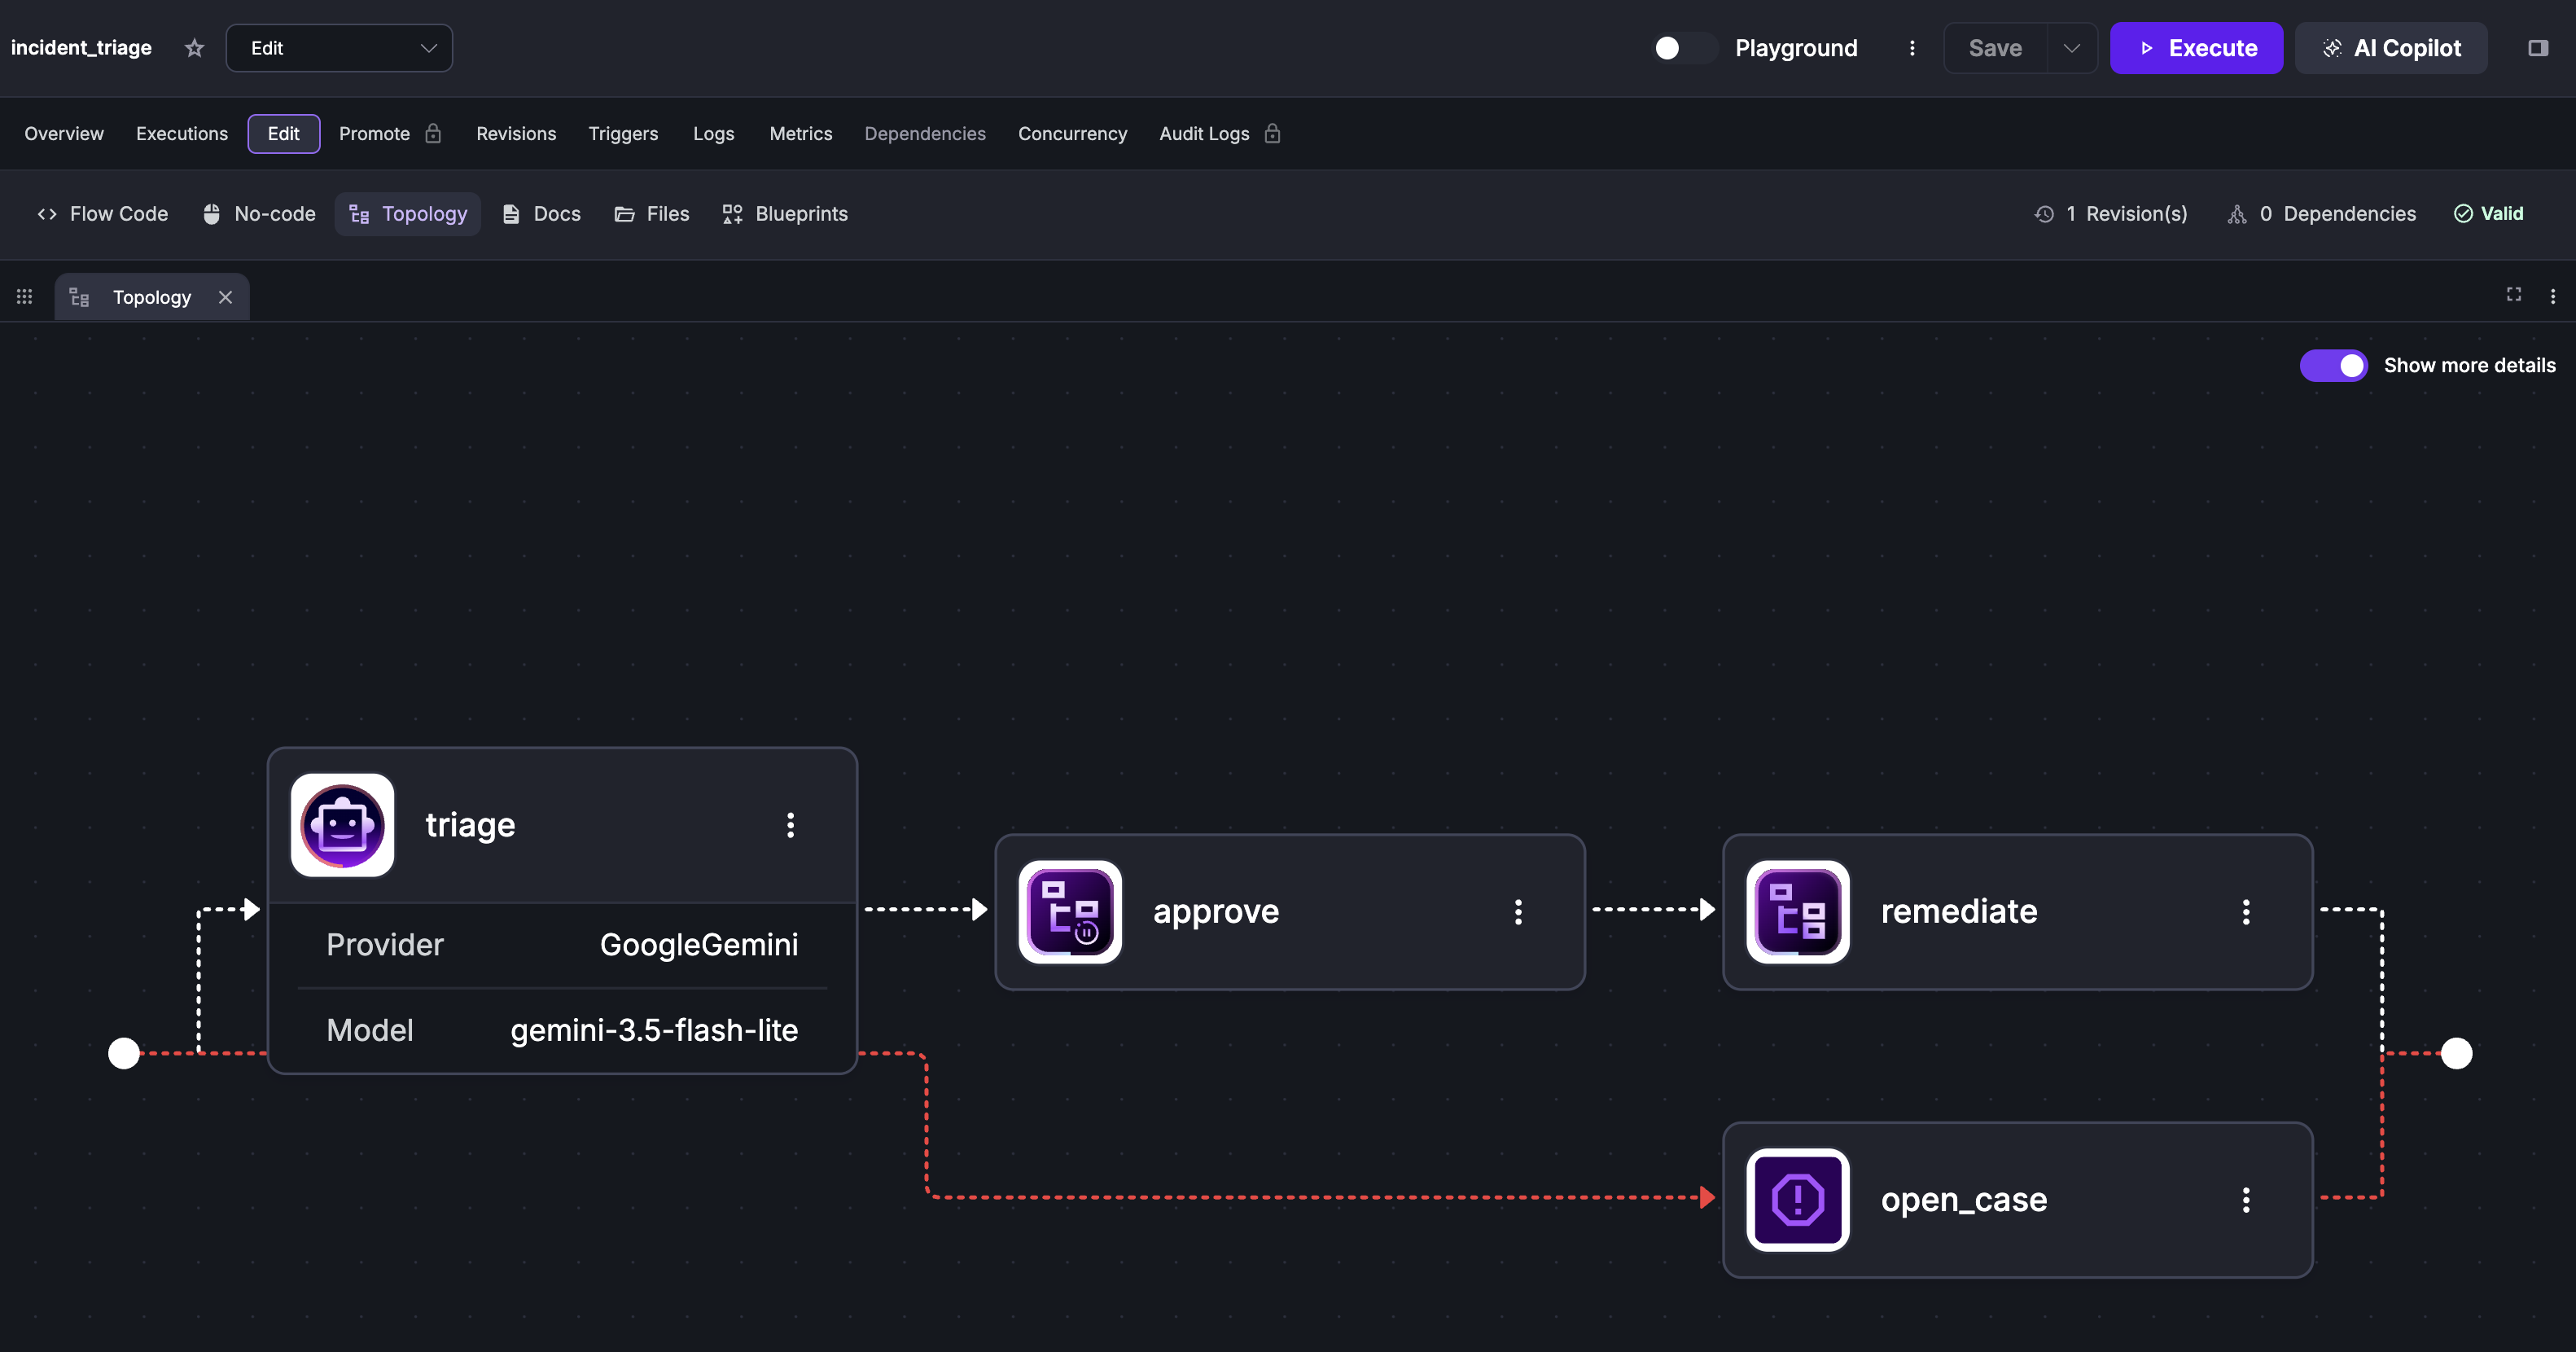
Task: Select the Topology panel tab
Action: click(x=152, y=297)
